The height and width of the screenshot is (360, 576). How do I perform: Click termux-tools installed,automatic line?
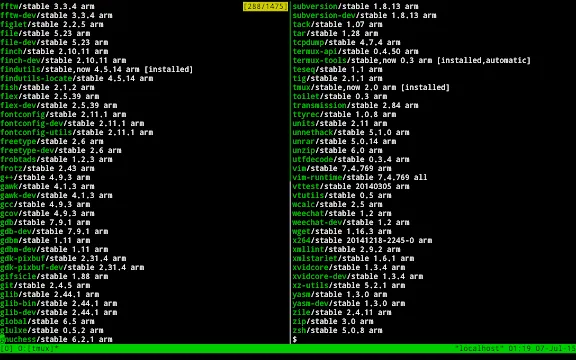(x=411, y=60)
